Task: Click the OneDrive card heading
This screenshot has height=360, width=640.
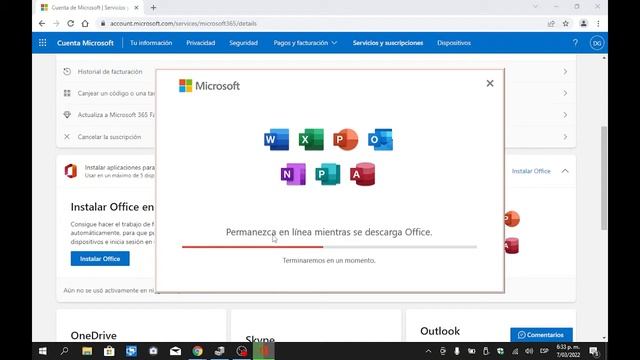Action: point(93,336)
